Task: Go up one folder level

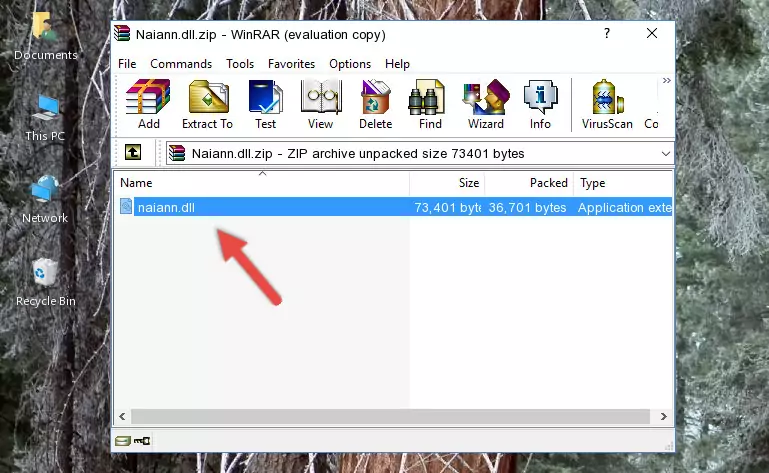Action: click(133, 153)
